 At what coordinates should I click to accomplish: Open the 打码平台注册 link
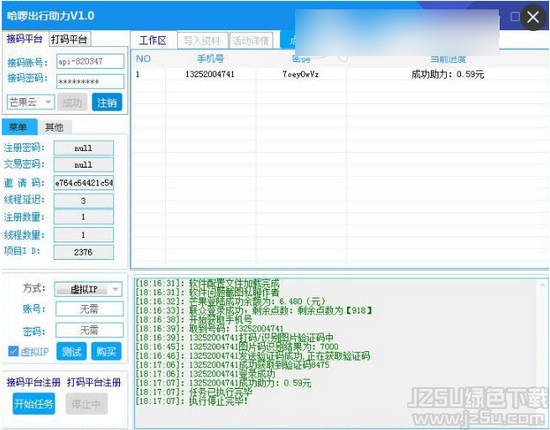pos(94,382)
